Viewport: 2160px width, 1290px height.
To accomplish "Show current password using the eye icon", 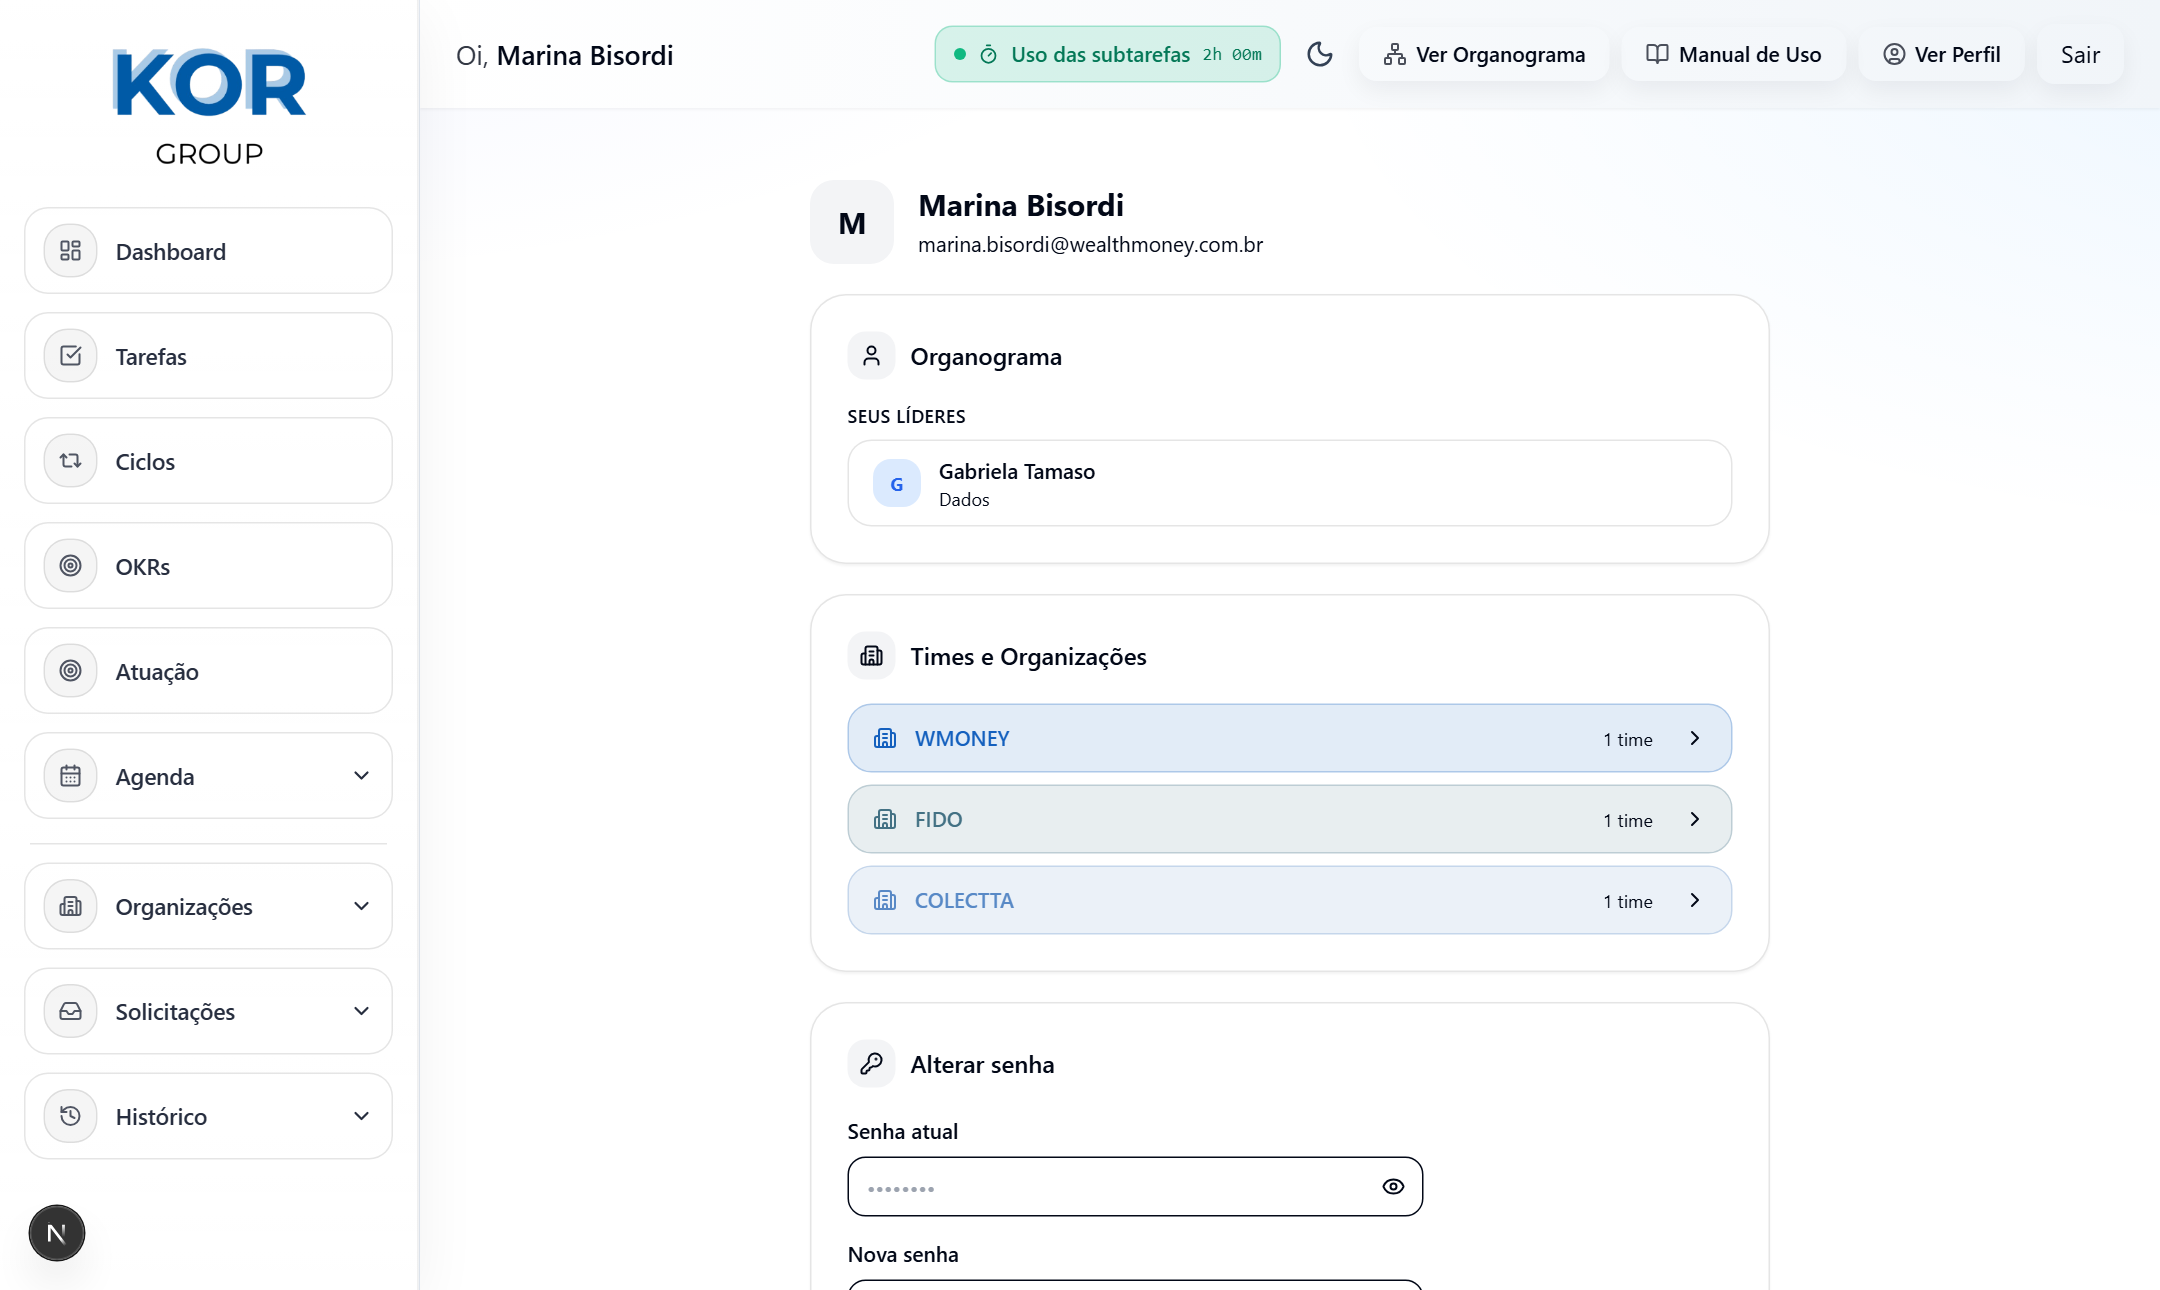I will [x=1393, y=1187].
